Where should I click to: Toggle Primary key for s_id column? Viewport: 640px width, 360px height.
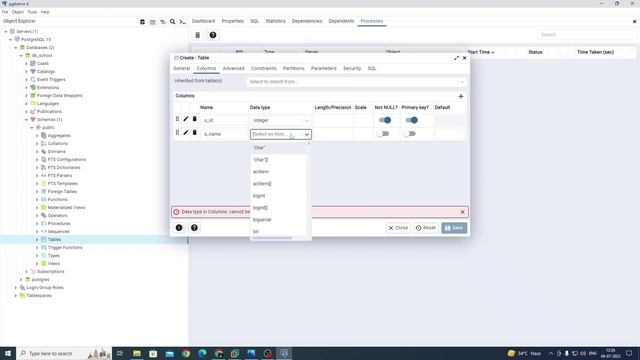click(x=411, y=120)
